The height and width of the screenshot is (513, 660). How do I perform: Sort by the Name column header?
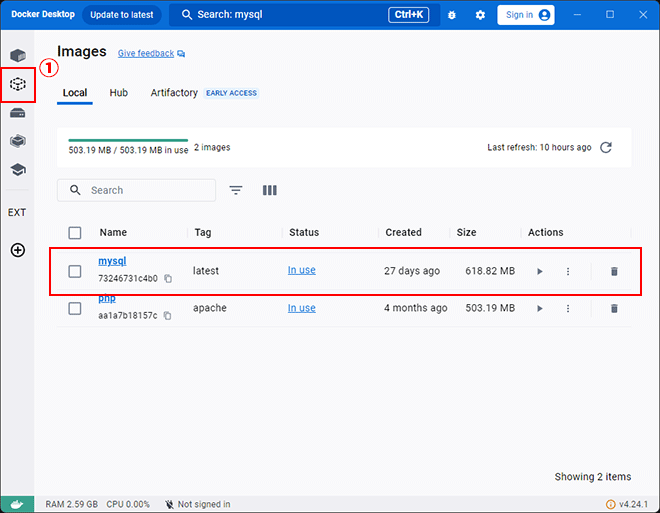(x=113, y=232)
